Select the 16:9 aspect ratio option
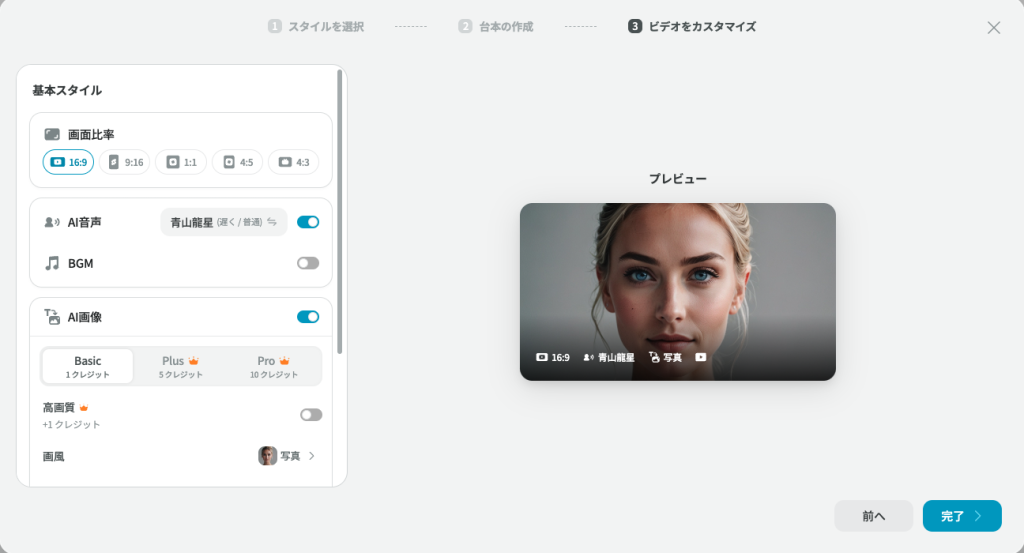1024x553 pixels. point(68,162)
